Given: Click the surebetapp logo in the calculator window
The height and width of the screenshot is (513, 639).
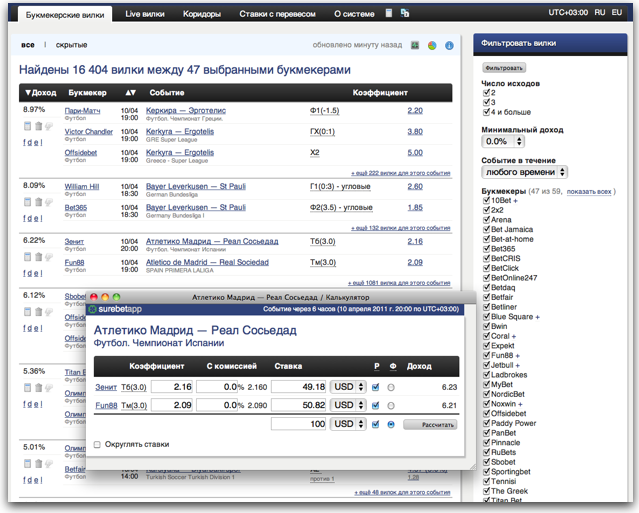Looking at the screenshot, I should (115, 309).
